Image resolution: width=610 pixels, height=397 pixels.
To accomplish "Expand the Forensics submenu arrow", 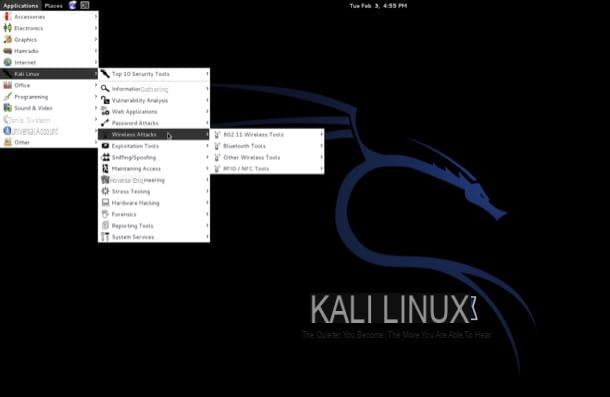I will 207,214.
